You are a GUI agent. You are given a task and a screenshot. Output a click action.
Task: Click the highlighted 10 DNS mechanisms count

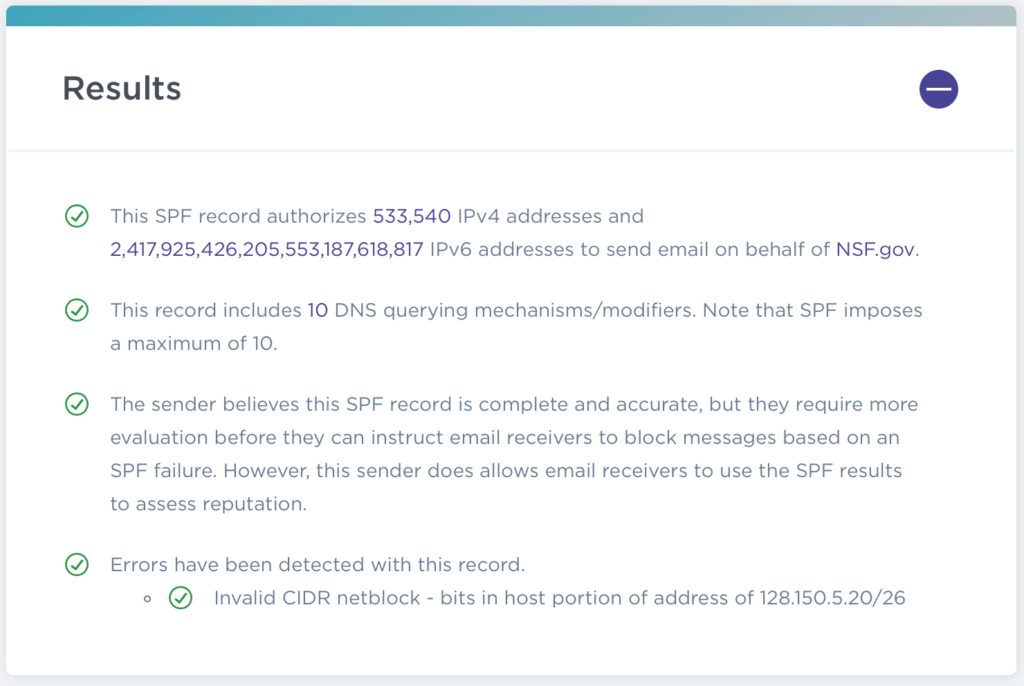(x=317, y=310)
